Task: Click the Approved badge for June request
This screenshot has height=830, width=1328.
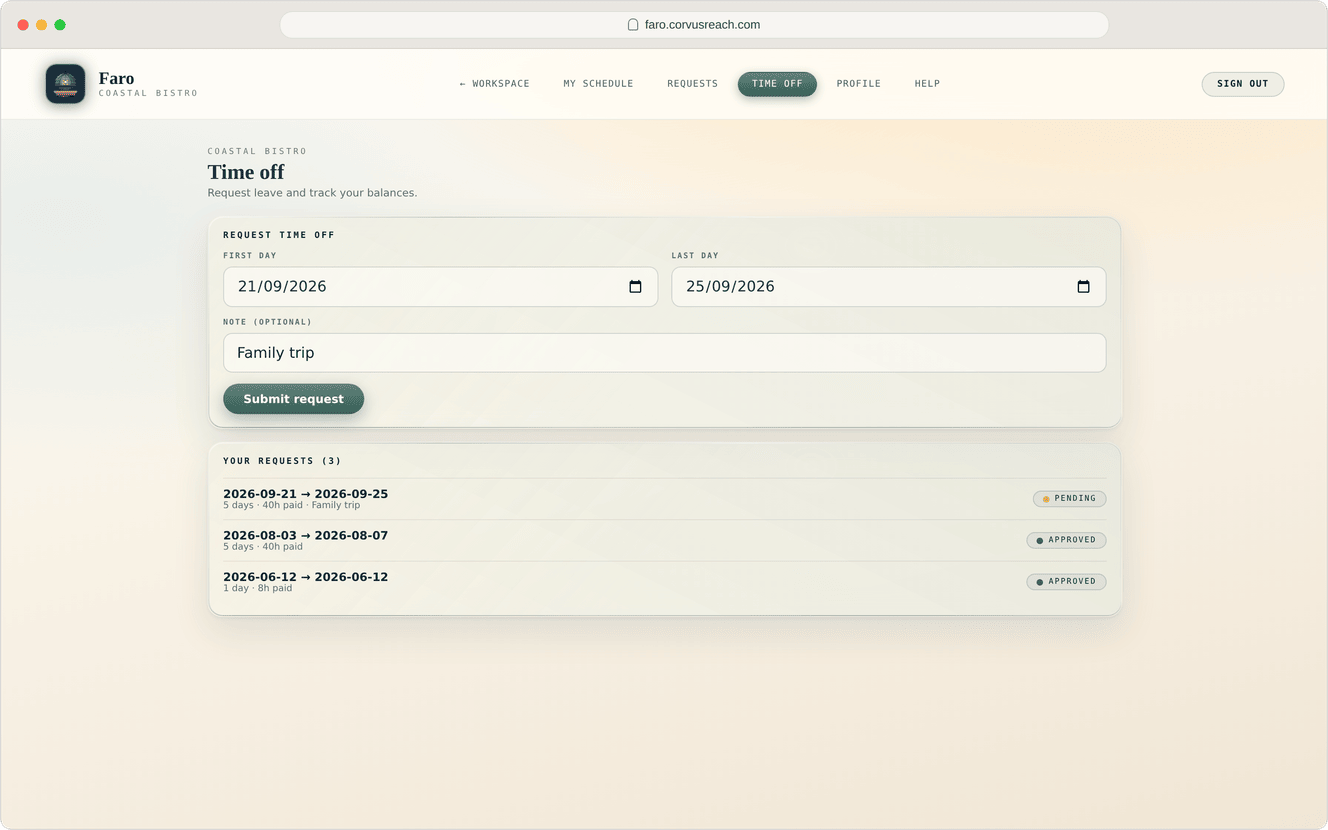Action: pyautogui.click(x=1066, y=582)
